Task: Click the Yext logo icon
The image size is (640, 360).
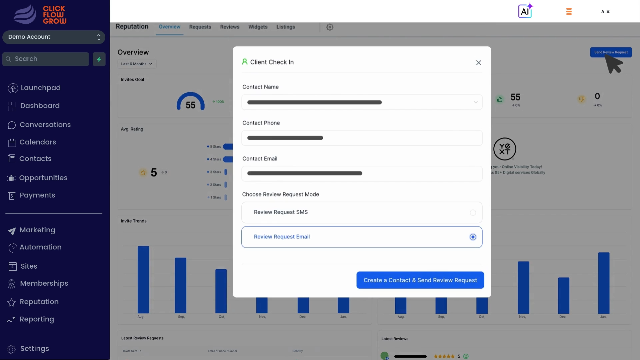Action: 504,149
